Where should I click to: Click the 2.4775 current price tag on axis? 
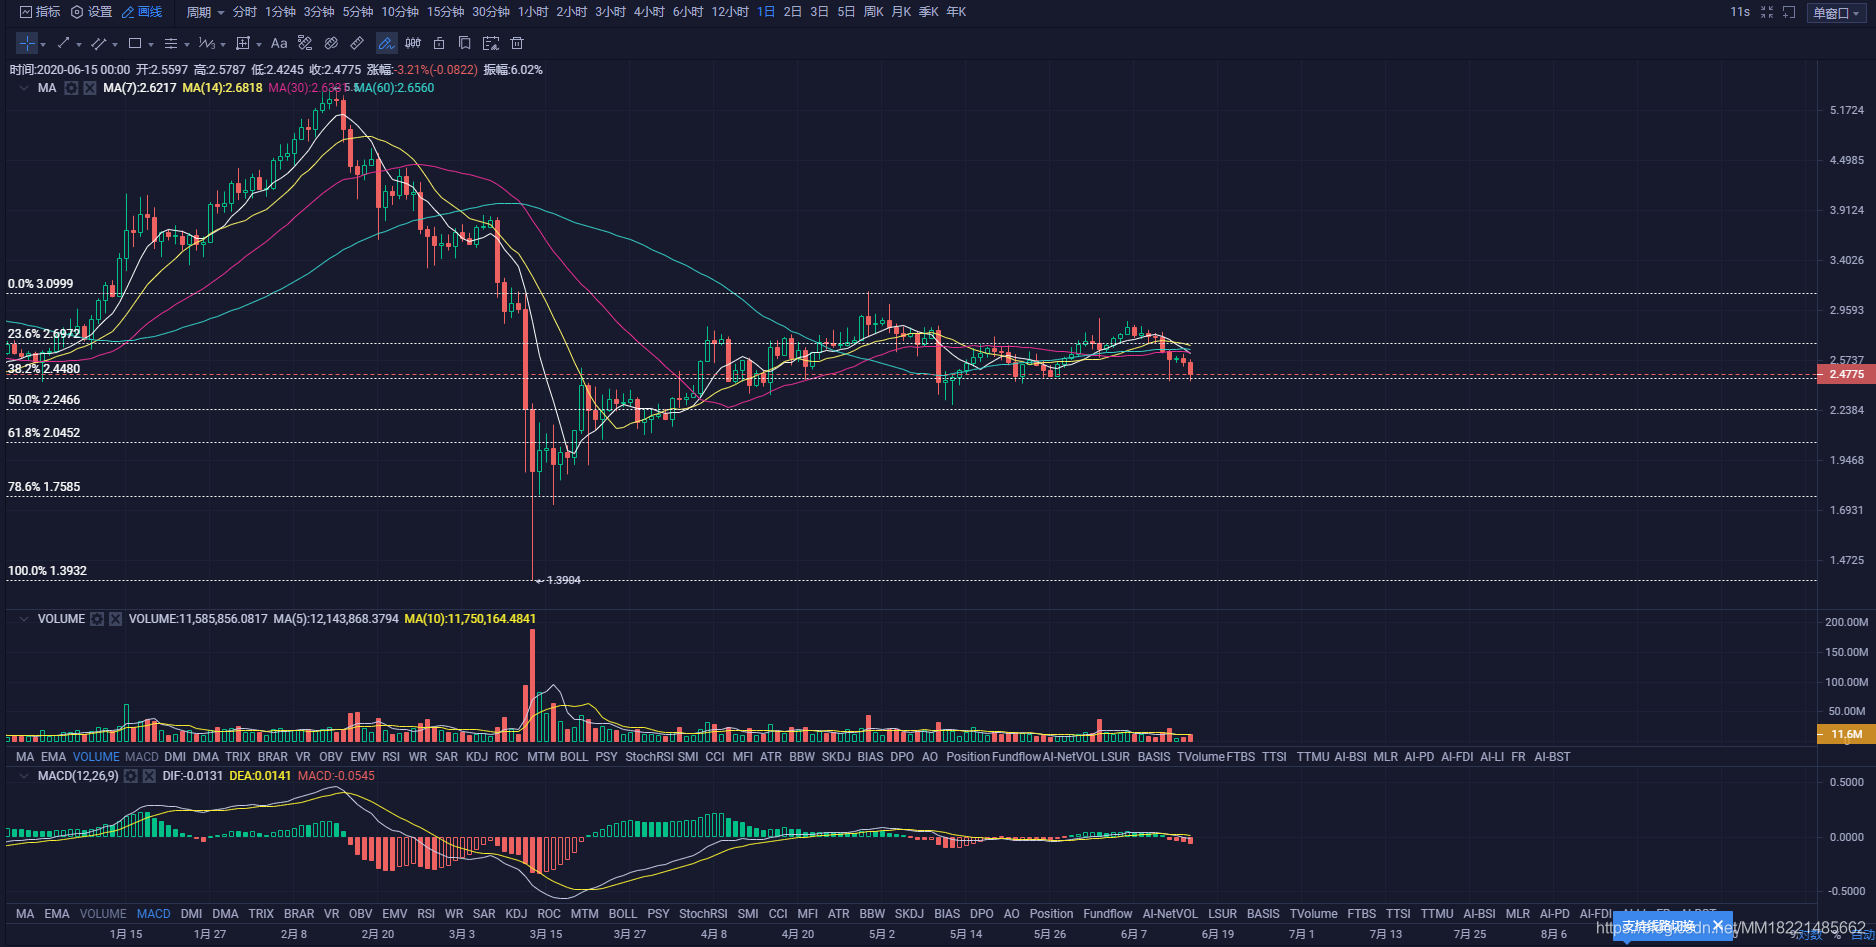[x=1846, y=374]
